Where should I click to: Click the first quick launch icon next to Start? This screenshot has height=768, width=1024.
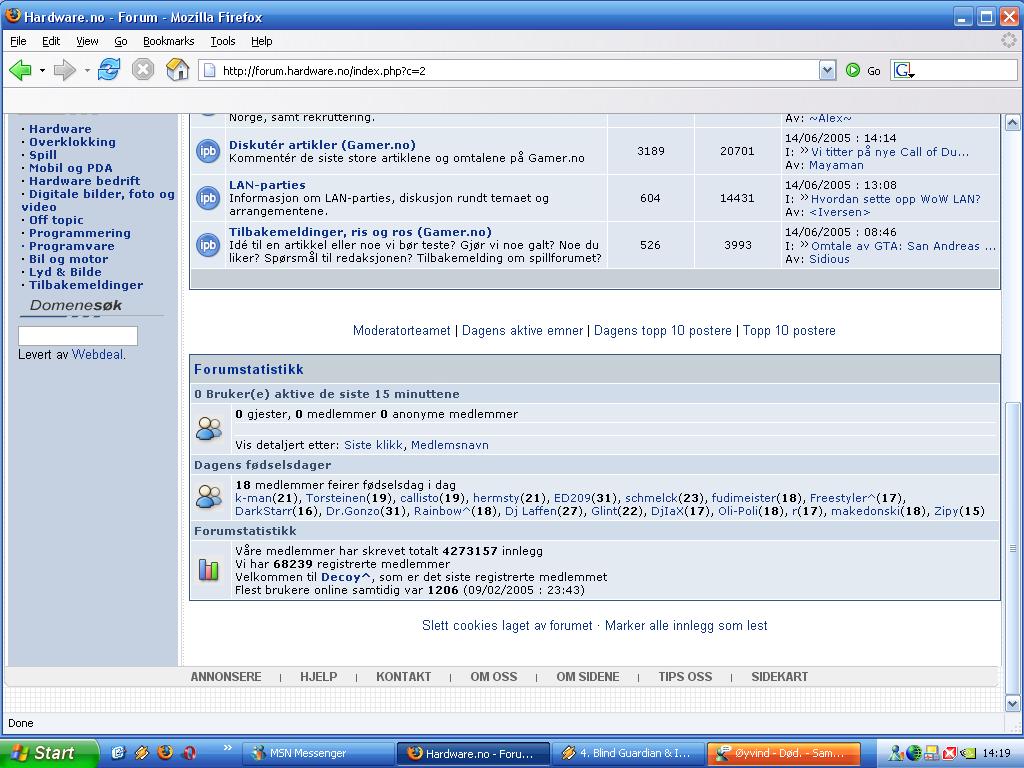(118, 752)
